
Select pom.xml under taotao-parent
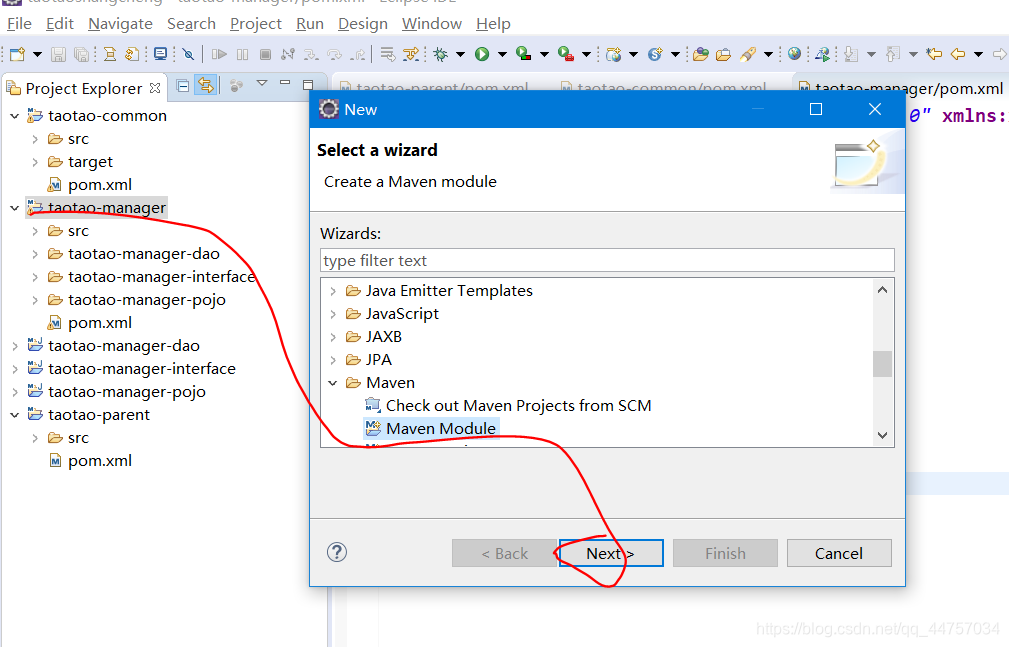coord(100,461)
